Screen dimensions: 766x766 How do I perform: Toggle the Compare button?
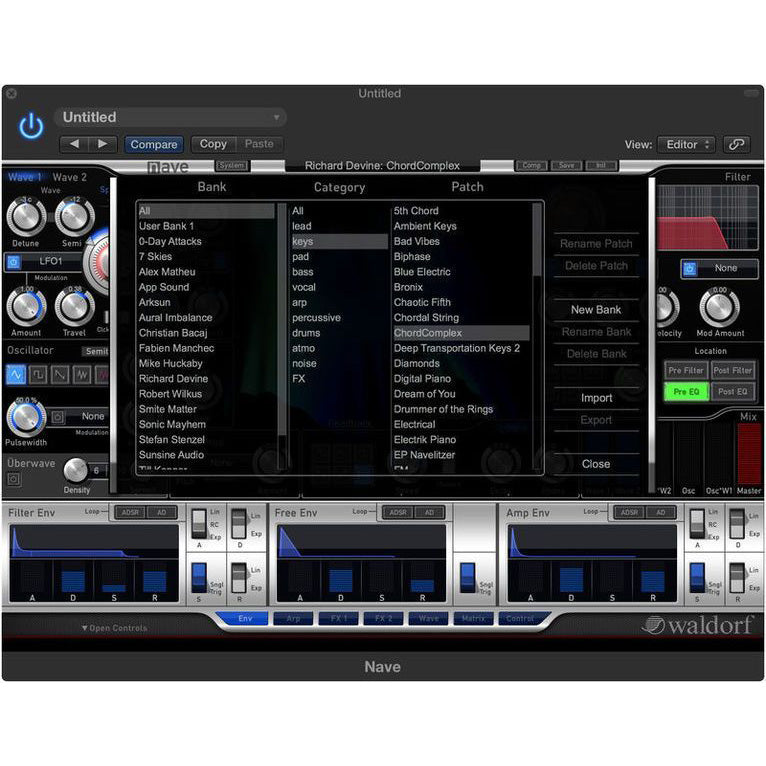click(x=154, y=144)
